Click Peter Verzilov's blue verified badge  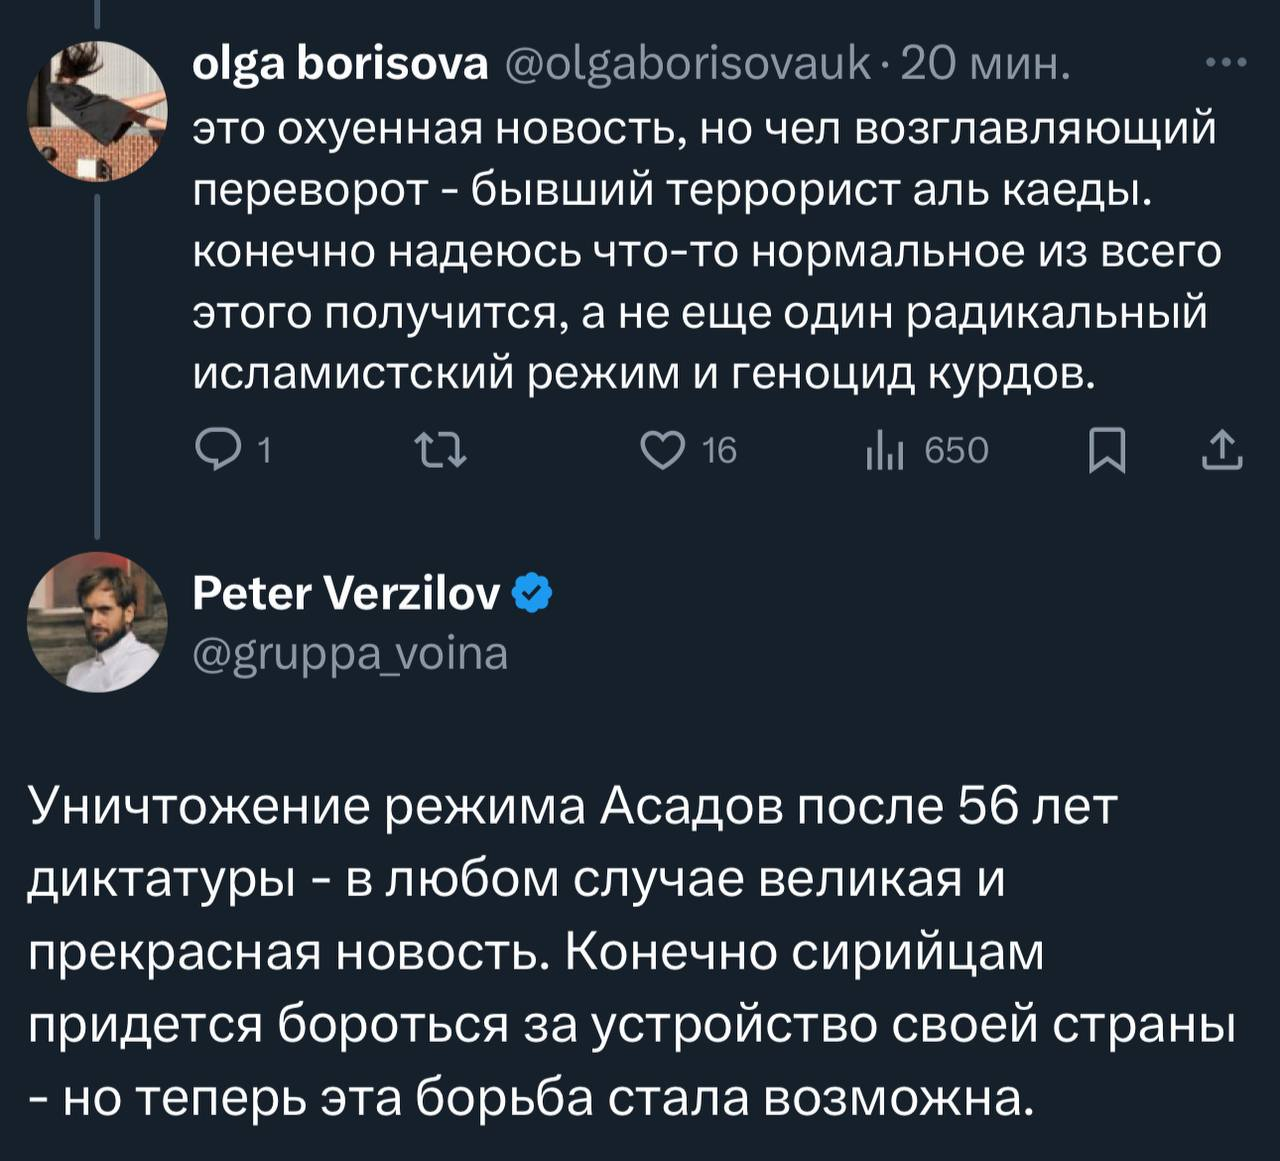pos(533,595)
